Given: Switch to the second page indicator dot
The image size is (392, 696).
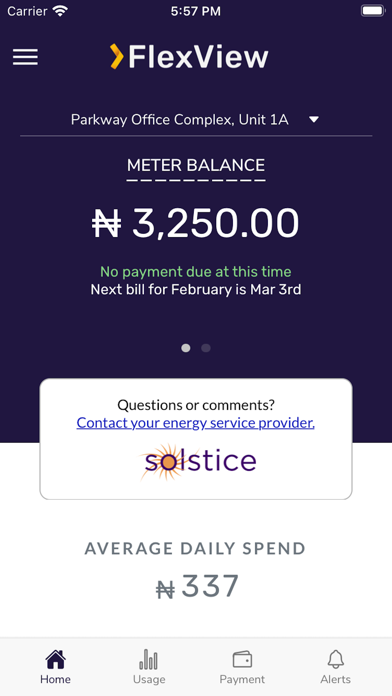Looking at the screenshot, I should tap(206, 348).
